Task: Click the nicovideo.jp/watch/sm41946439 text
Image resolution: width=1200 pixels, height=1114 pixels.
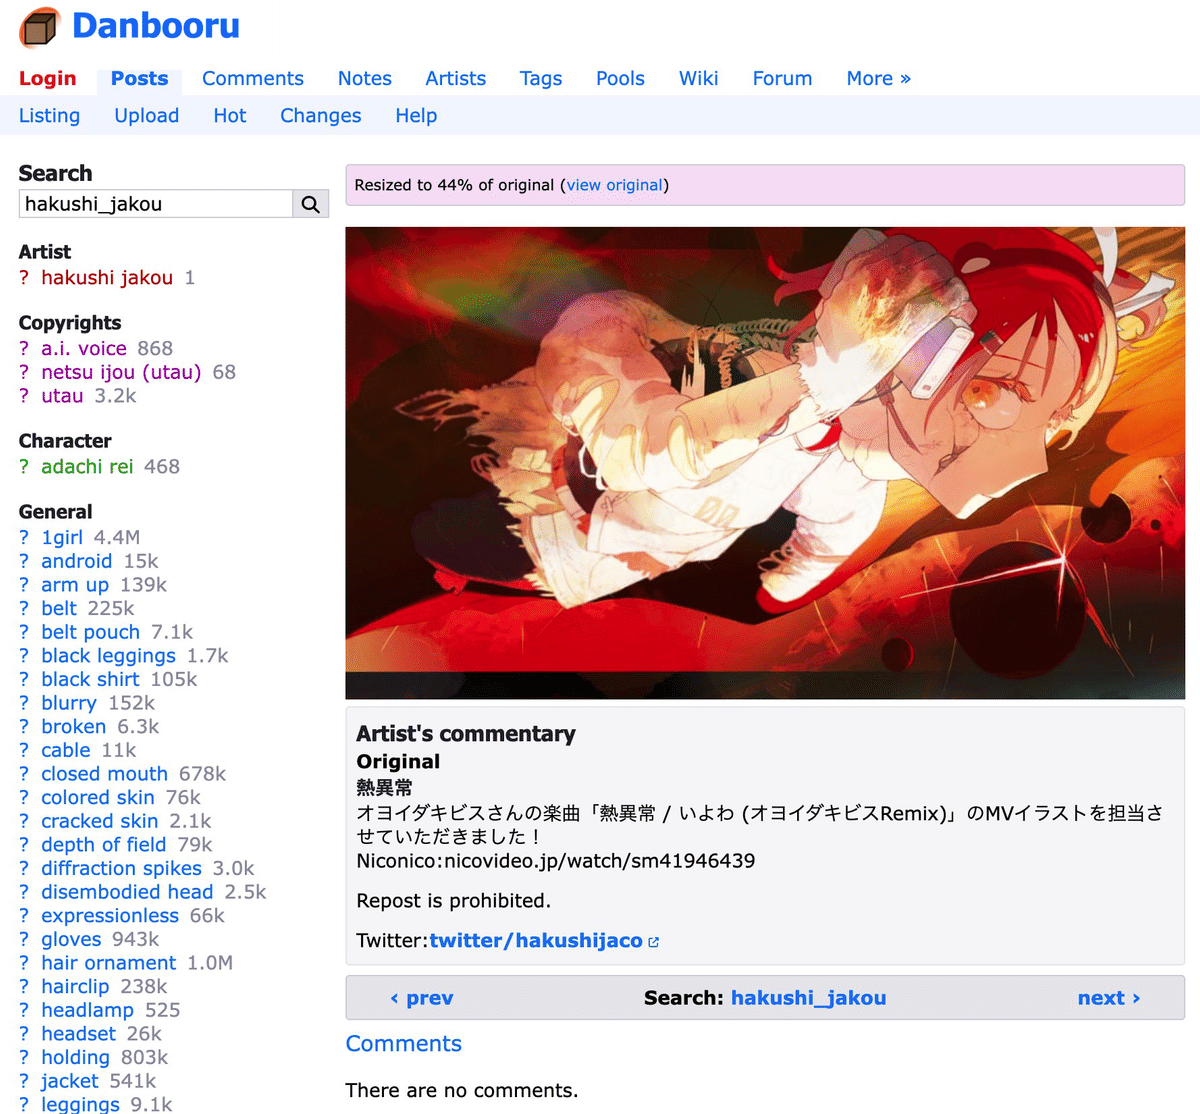Action: 599,861
